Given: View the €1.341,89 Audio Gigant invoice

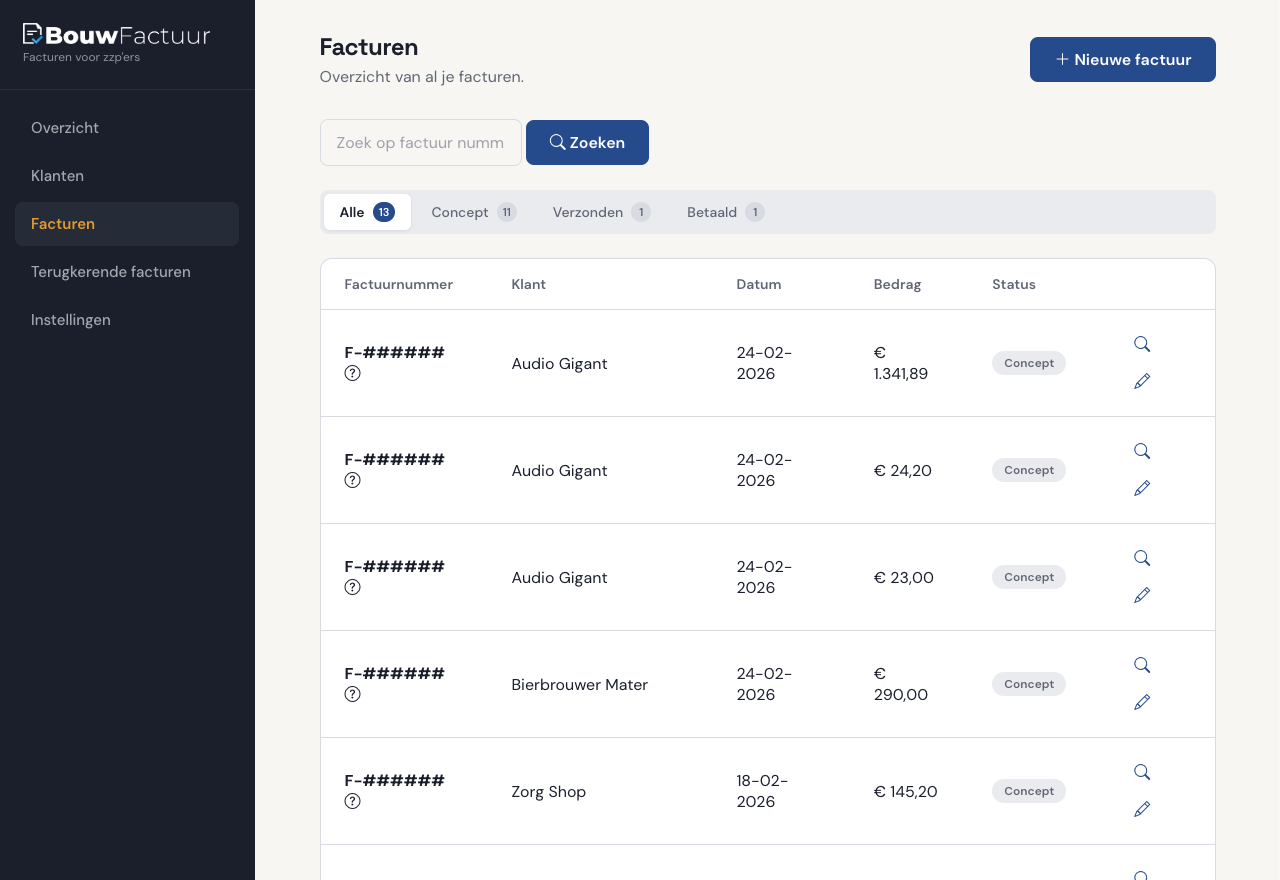Looking at the screenshot, I should [x=1142, y=344].
